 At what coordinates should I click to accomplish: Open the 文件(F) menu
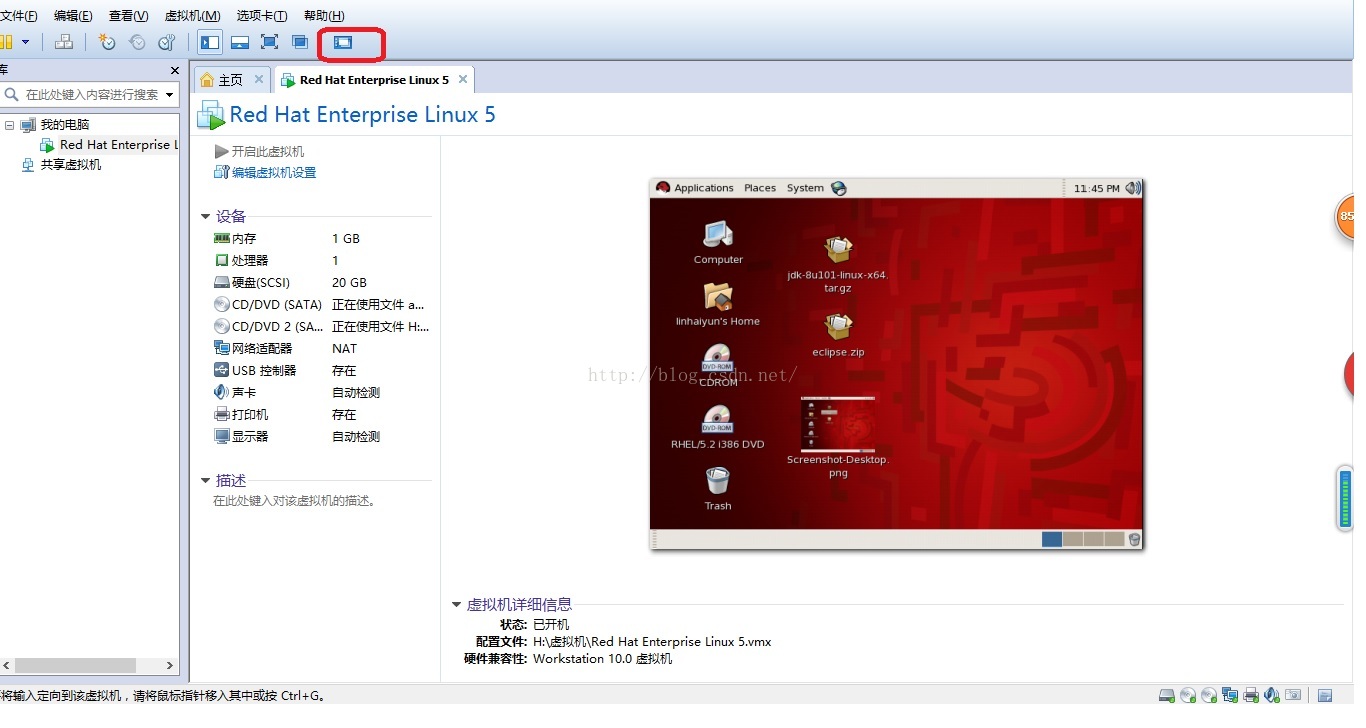[19, 16]
